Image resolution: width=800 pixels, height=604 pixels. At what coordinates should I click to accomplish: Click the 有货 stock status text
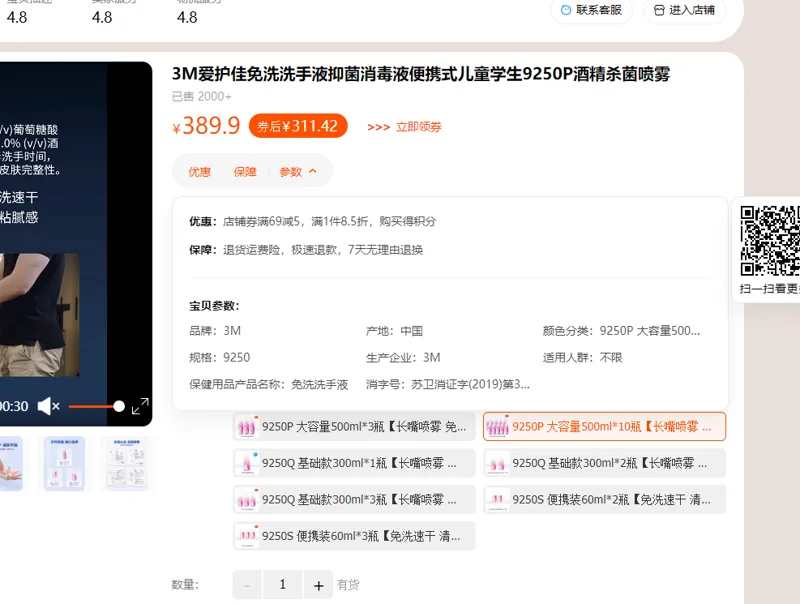348,585
